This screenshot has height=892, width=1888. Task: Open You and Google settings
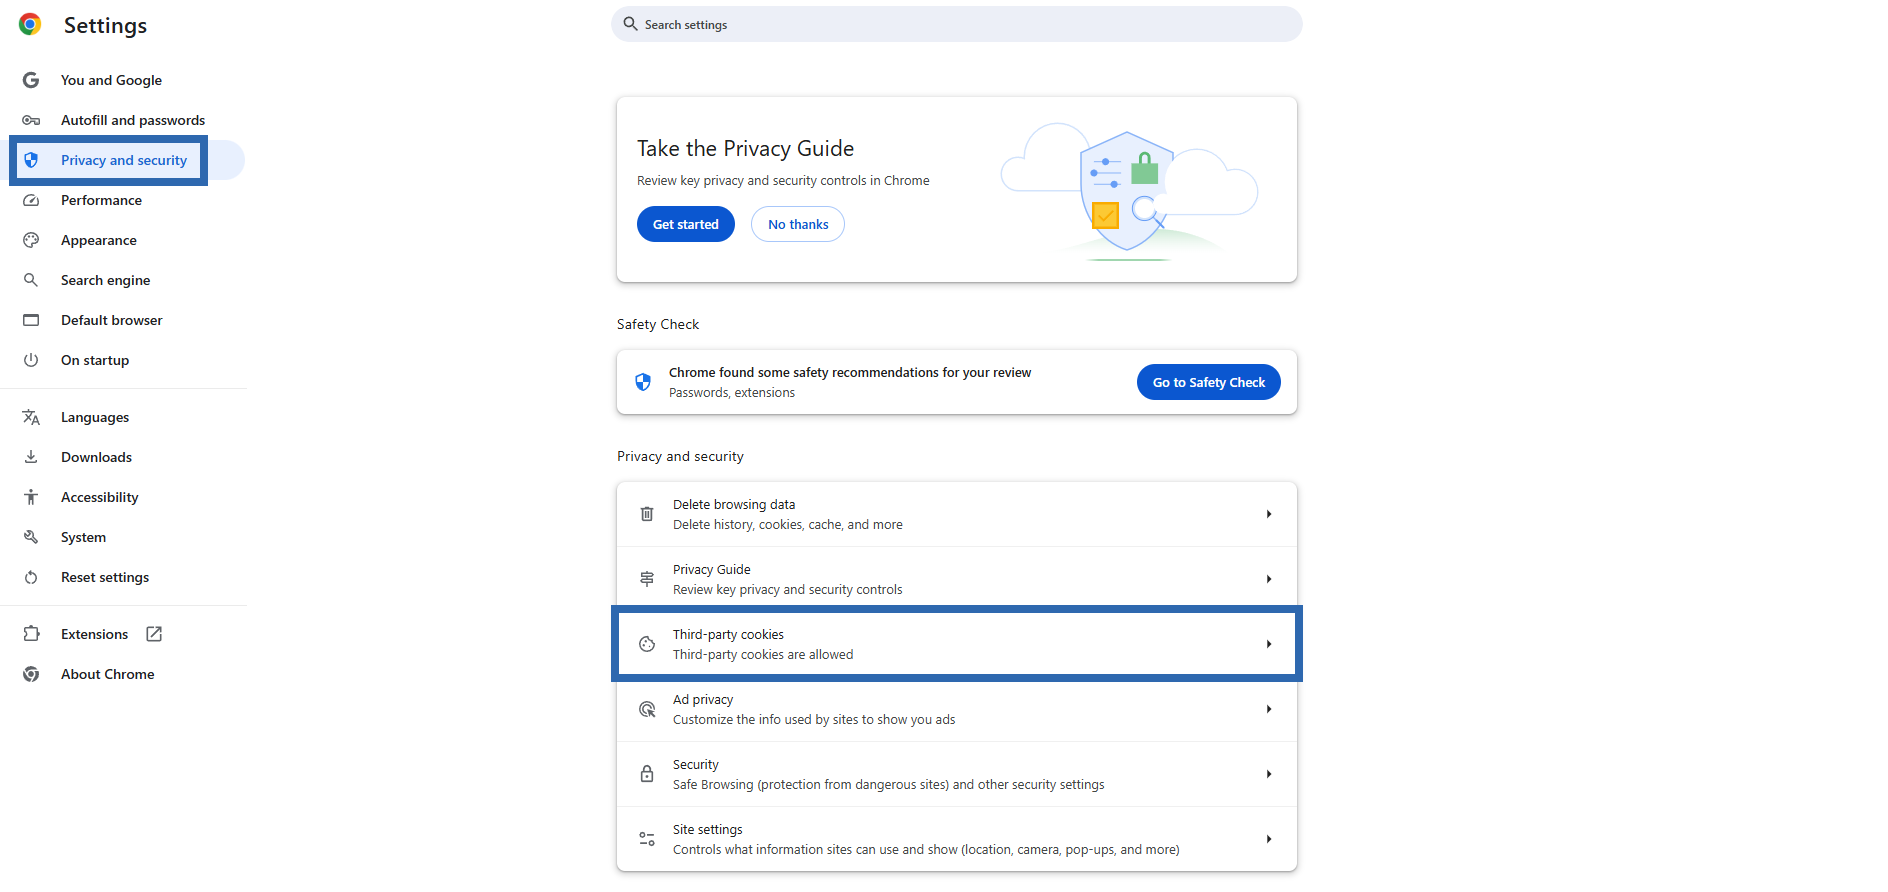111,80
